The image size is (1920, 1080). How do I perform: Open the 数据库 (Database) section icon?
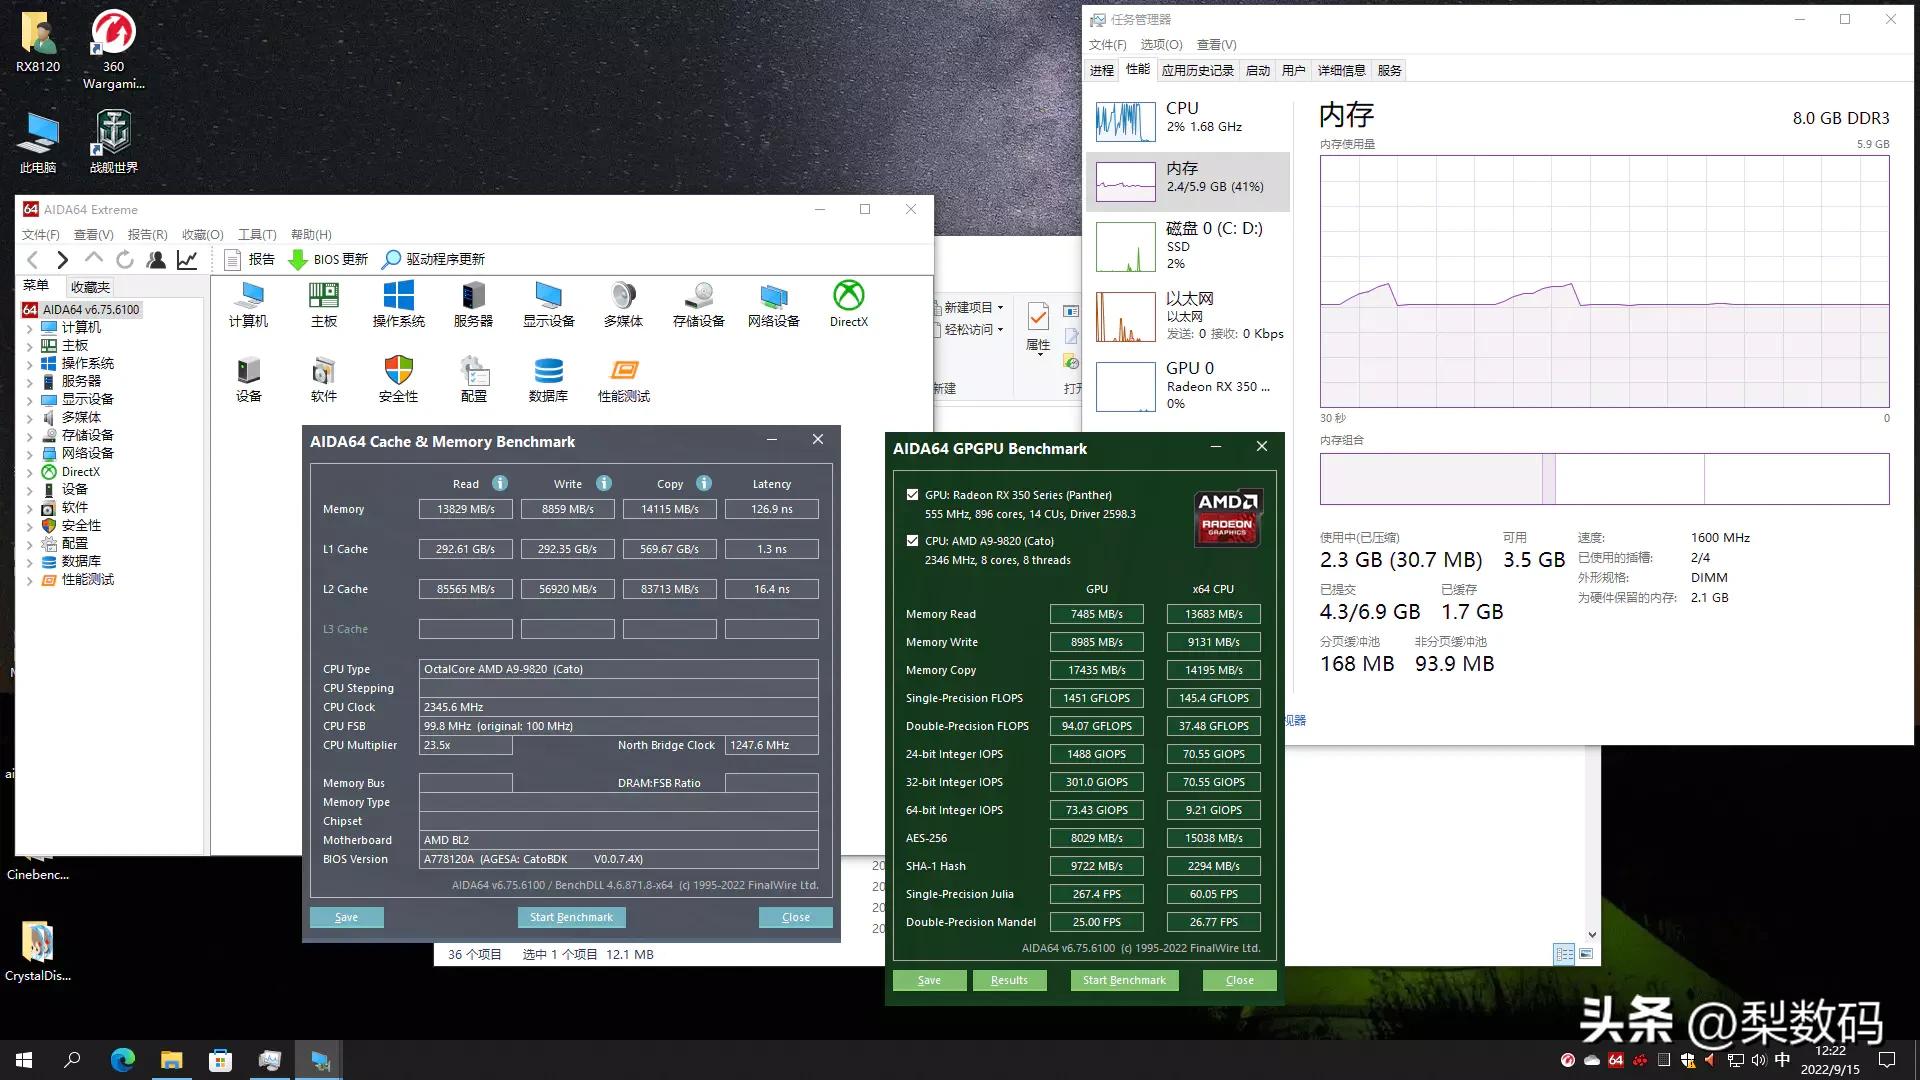coord(547,378)
